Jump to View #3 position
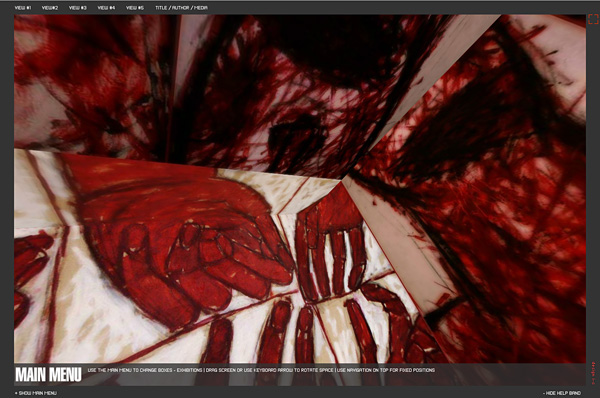 point(78,8)
